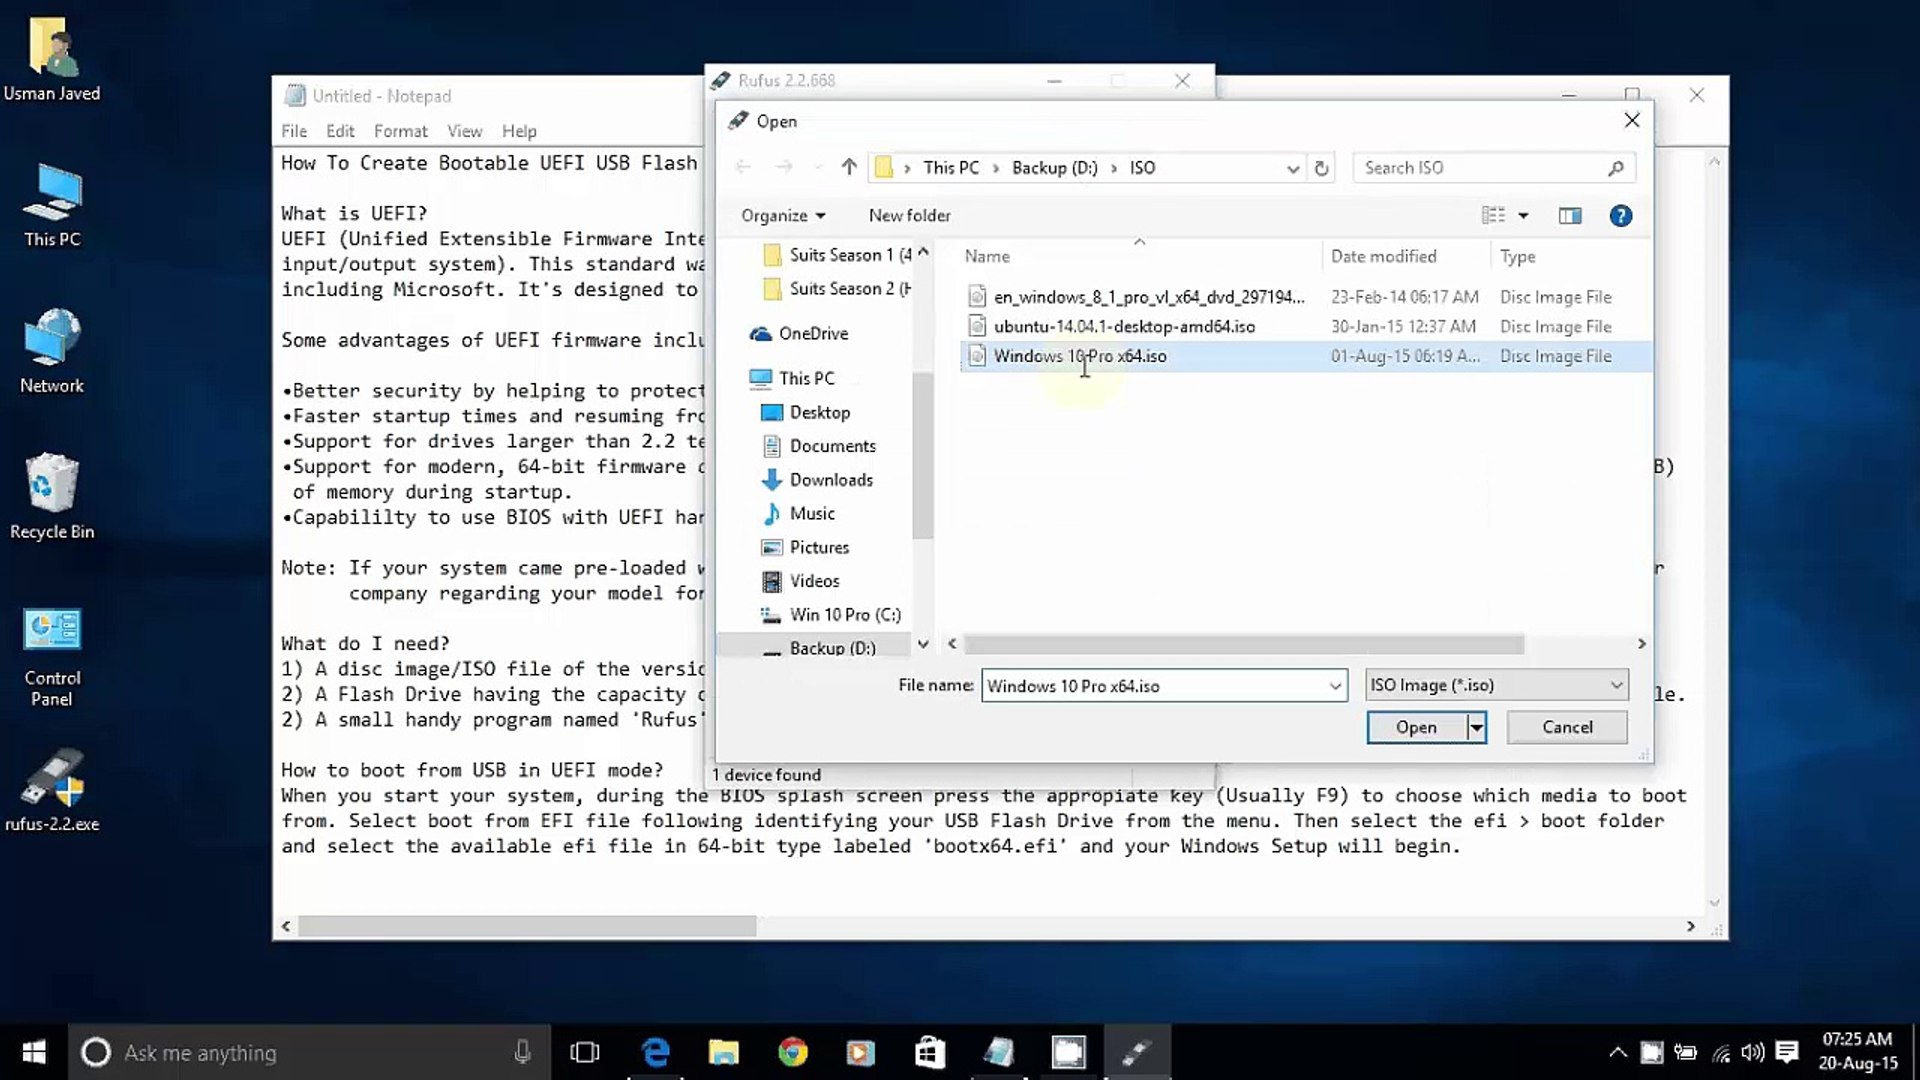Screen dimensions: 1920x1080
Task: Select Downloads in navigation pane
Action: pos(830,480)
